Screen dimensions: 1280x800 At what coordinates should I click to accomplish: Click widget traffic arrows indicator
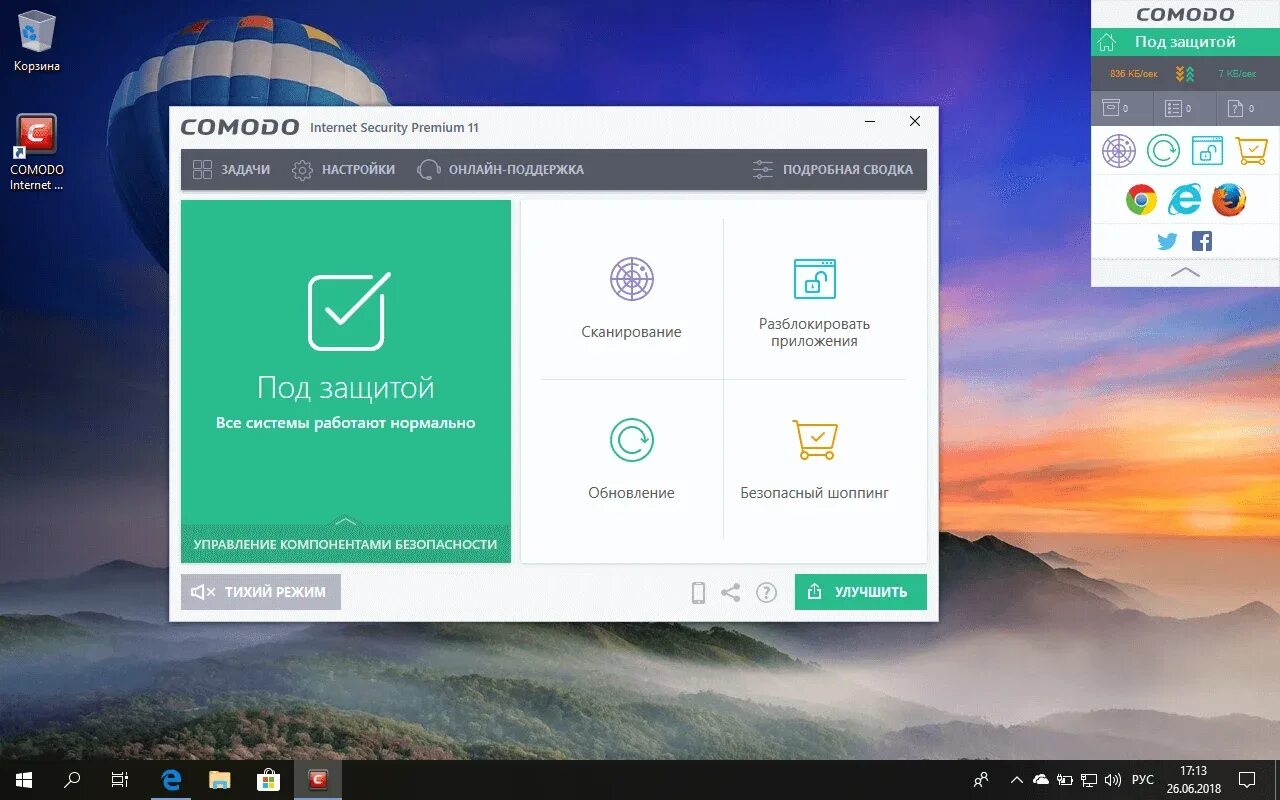click(1185, 74)
